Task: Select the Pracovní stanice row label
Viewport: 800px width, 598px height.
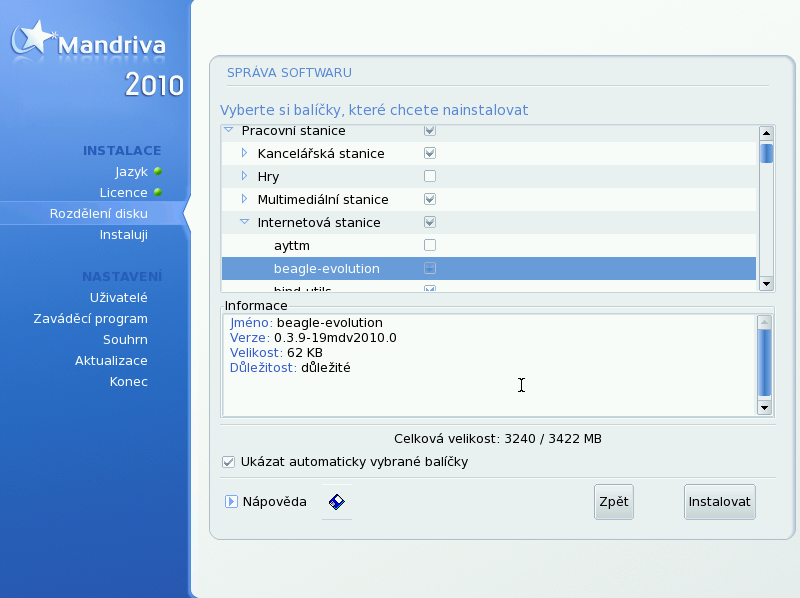Action: tap(293, 131)
